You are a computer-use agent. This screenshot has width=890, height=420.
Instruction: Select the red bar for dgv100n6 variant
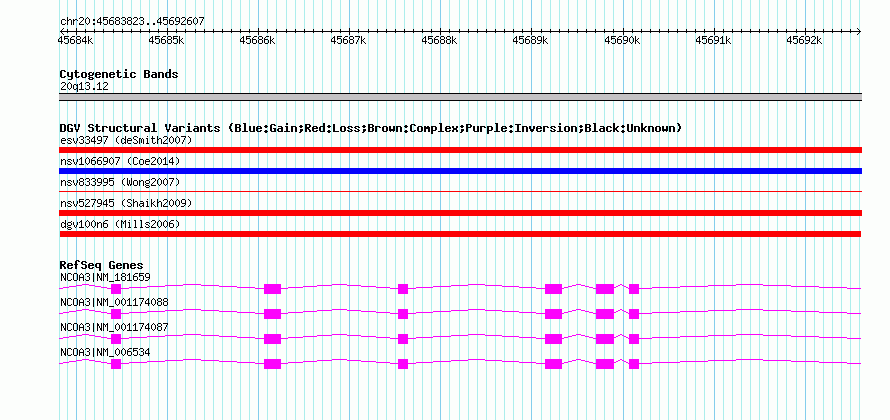pos(460,234)
